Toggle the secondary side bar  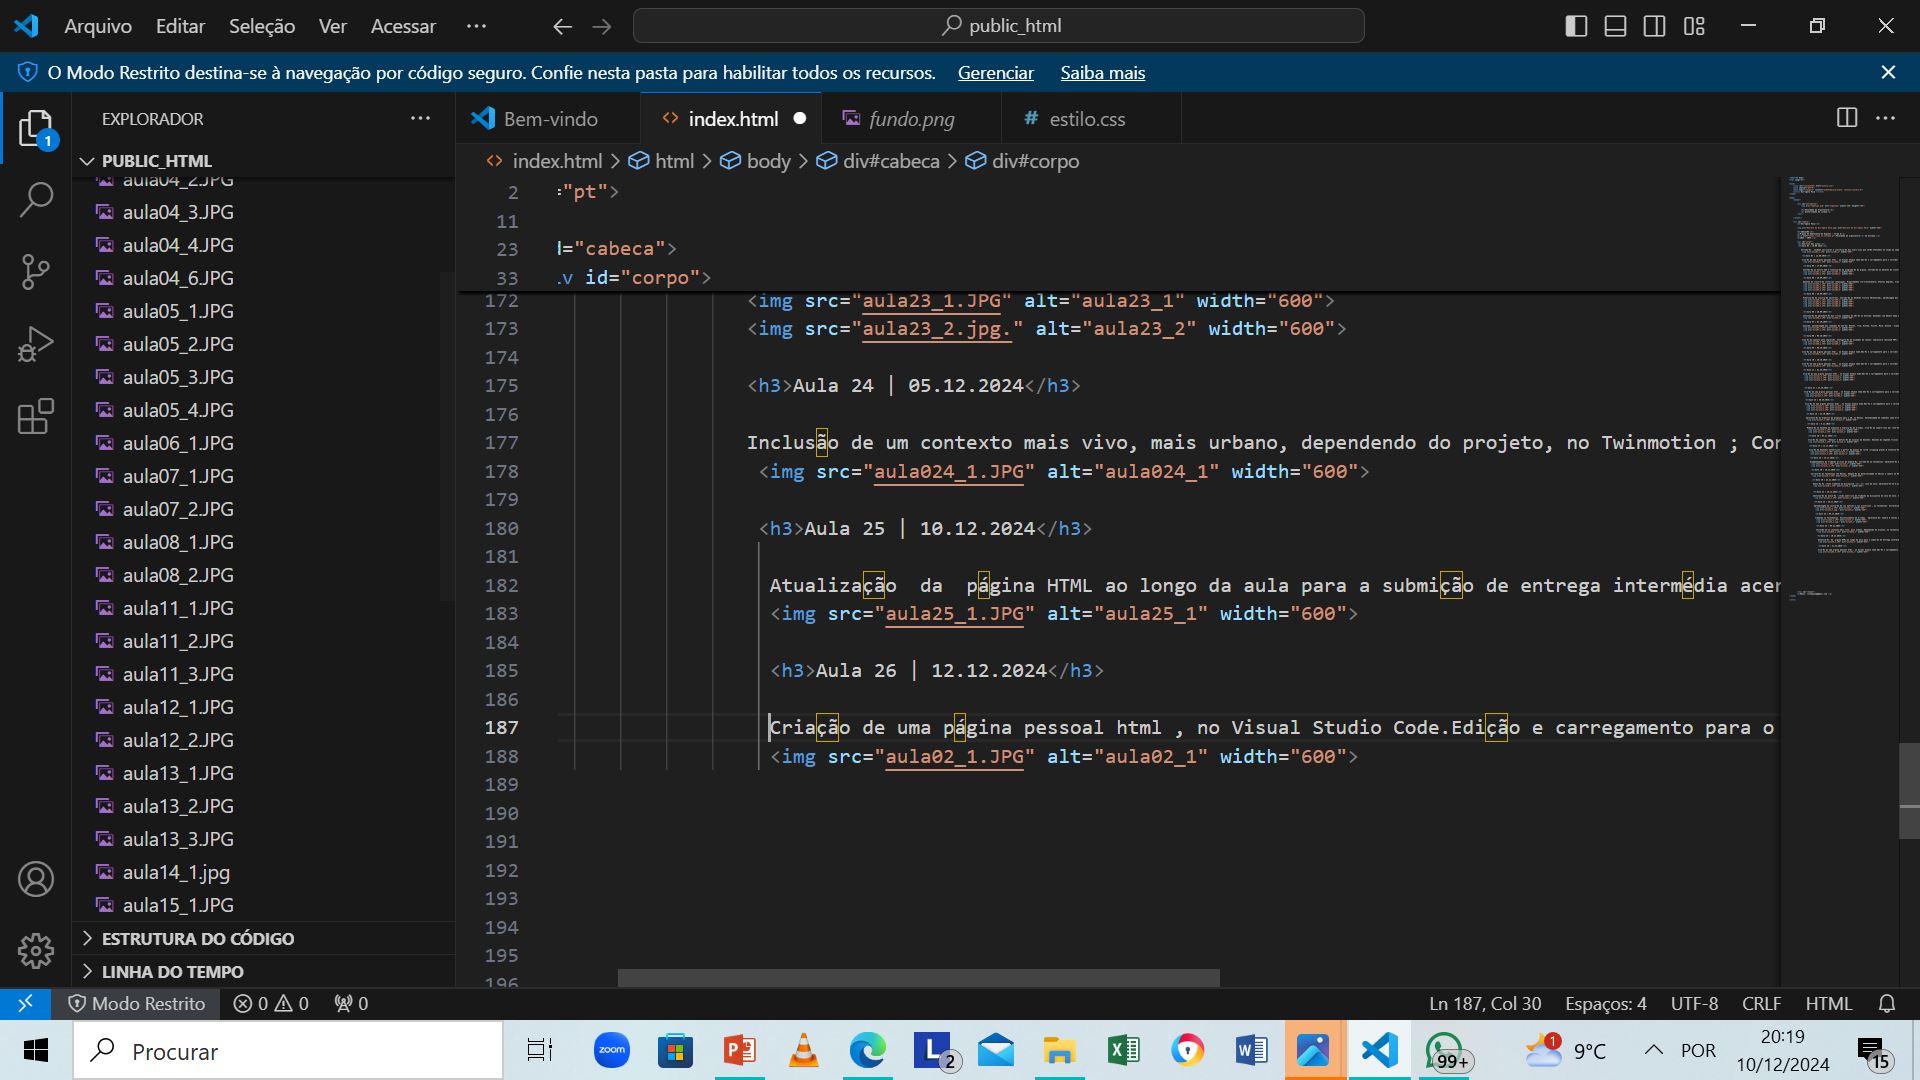click(x=1655, y=26)
